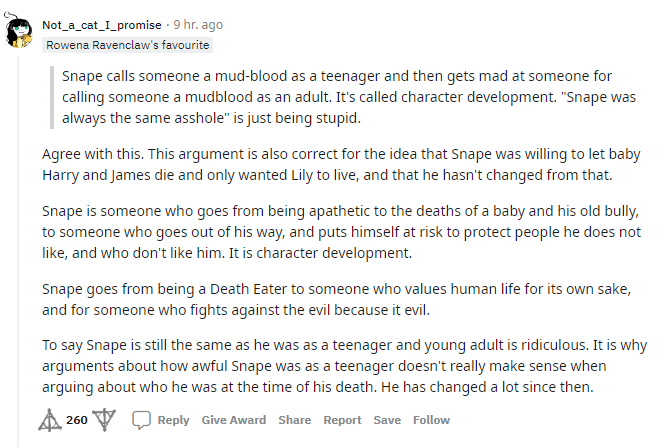Screen dimensions: 664x447
Task: Select the Rowena Ravenclaw's favourite flair
Action: pyautogui.click(x=127, y=45)
